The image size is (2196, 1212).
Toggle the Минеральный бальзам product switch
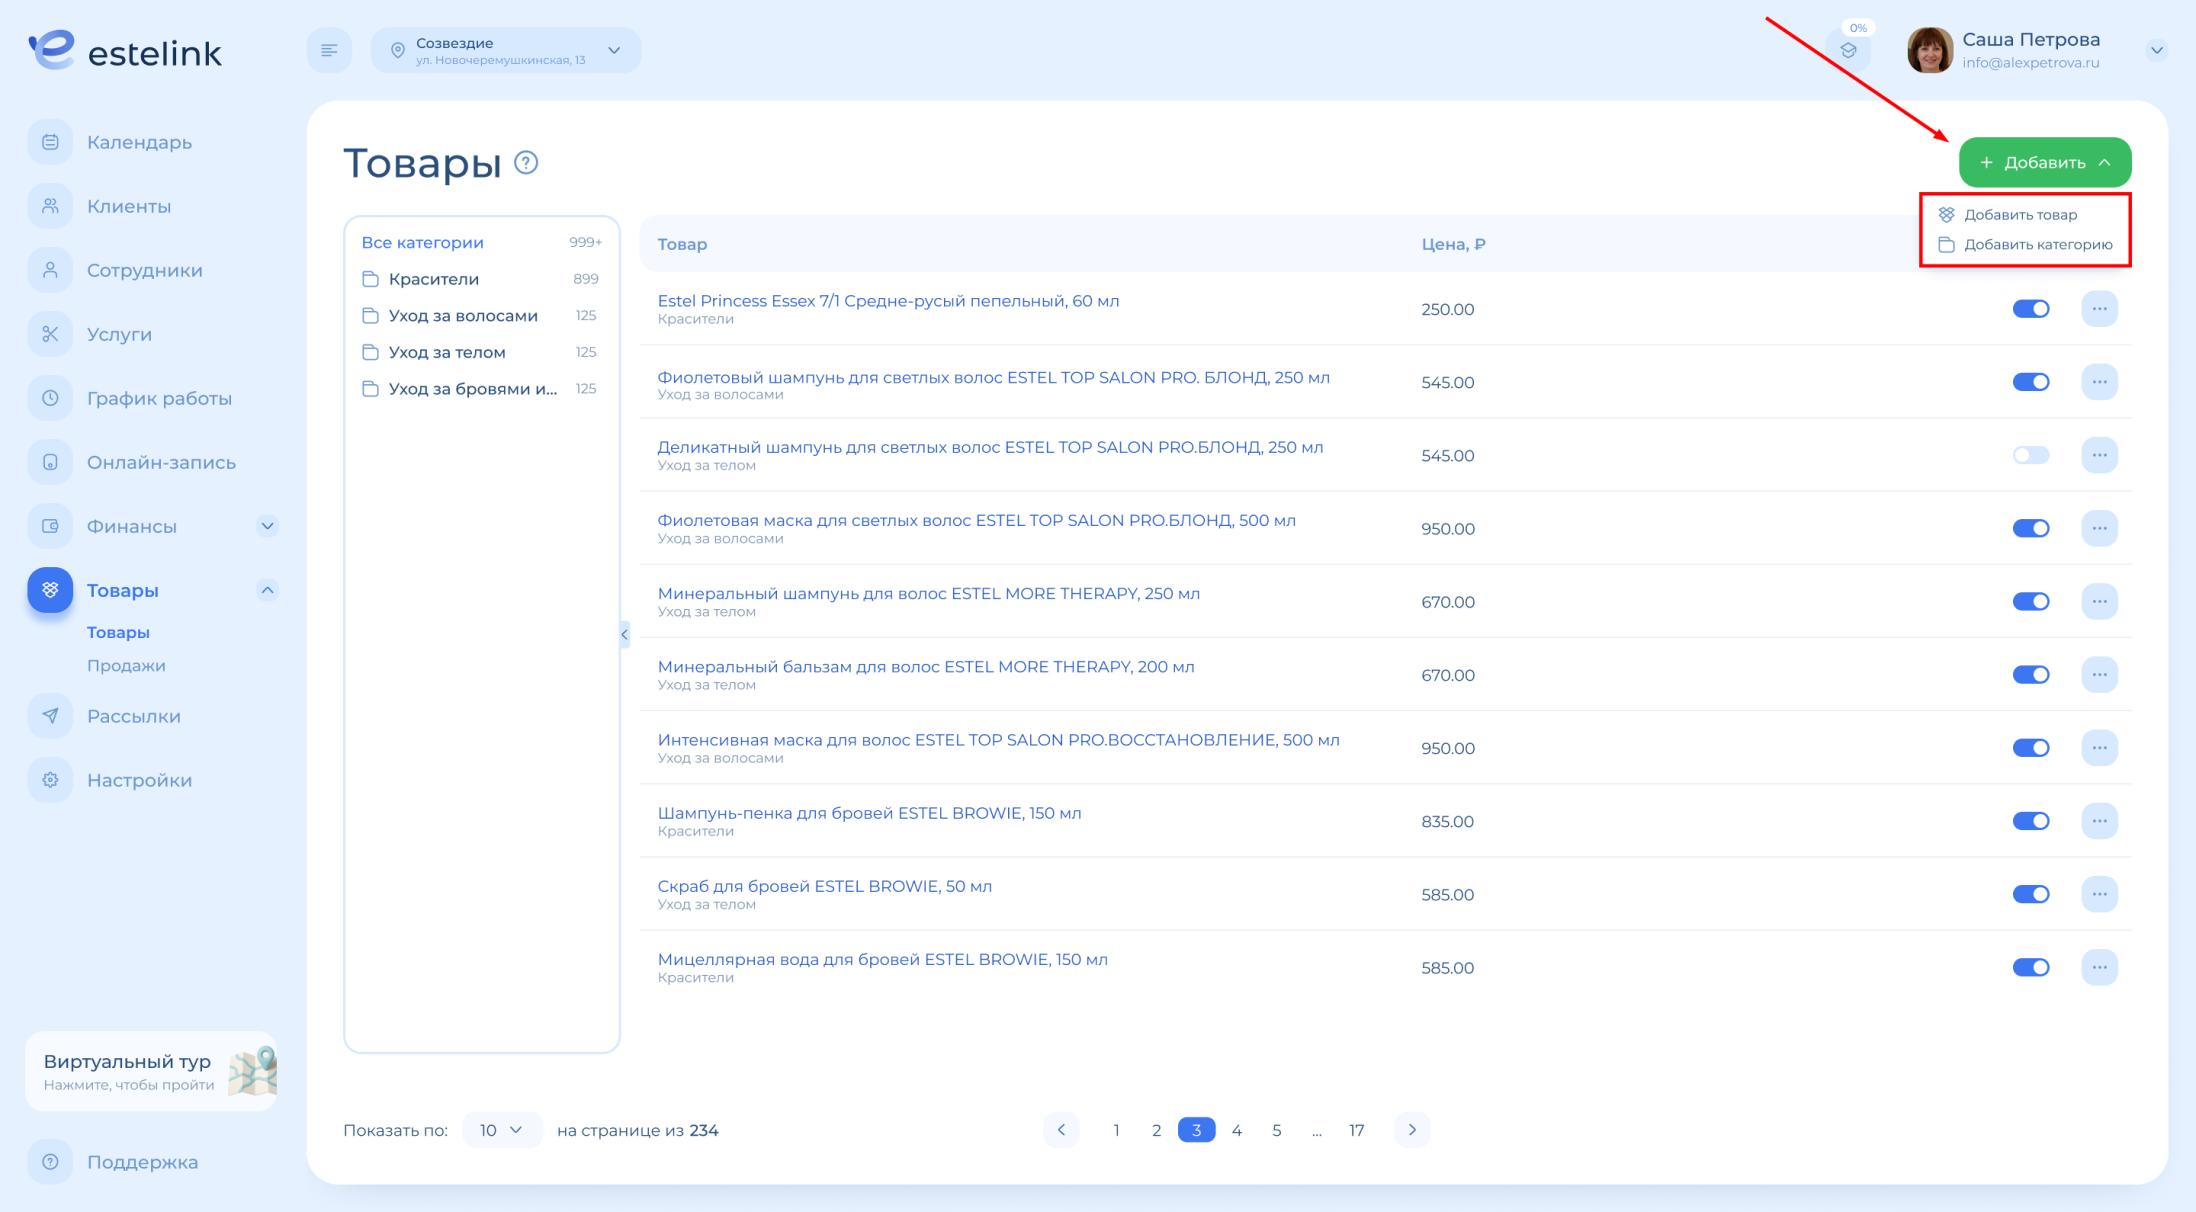coord(2031,675)
